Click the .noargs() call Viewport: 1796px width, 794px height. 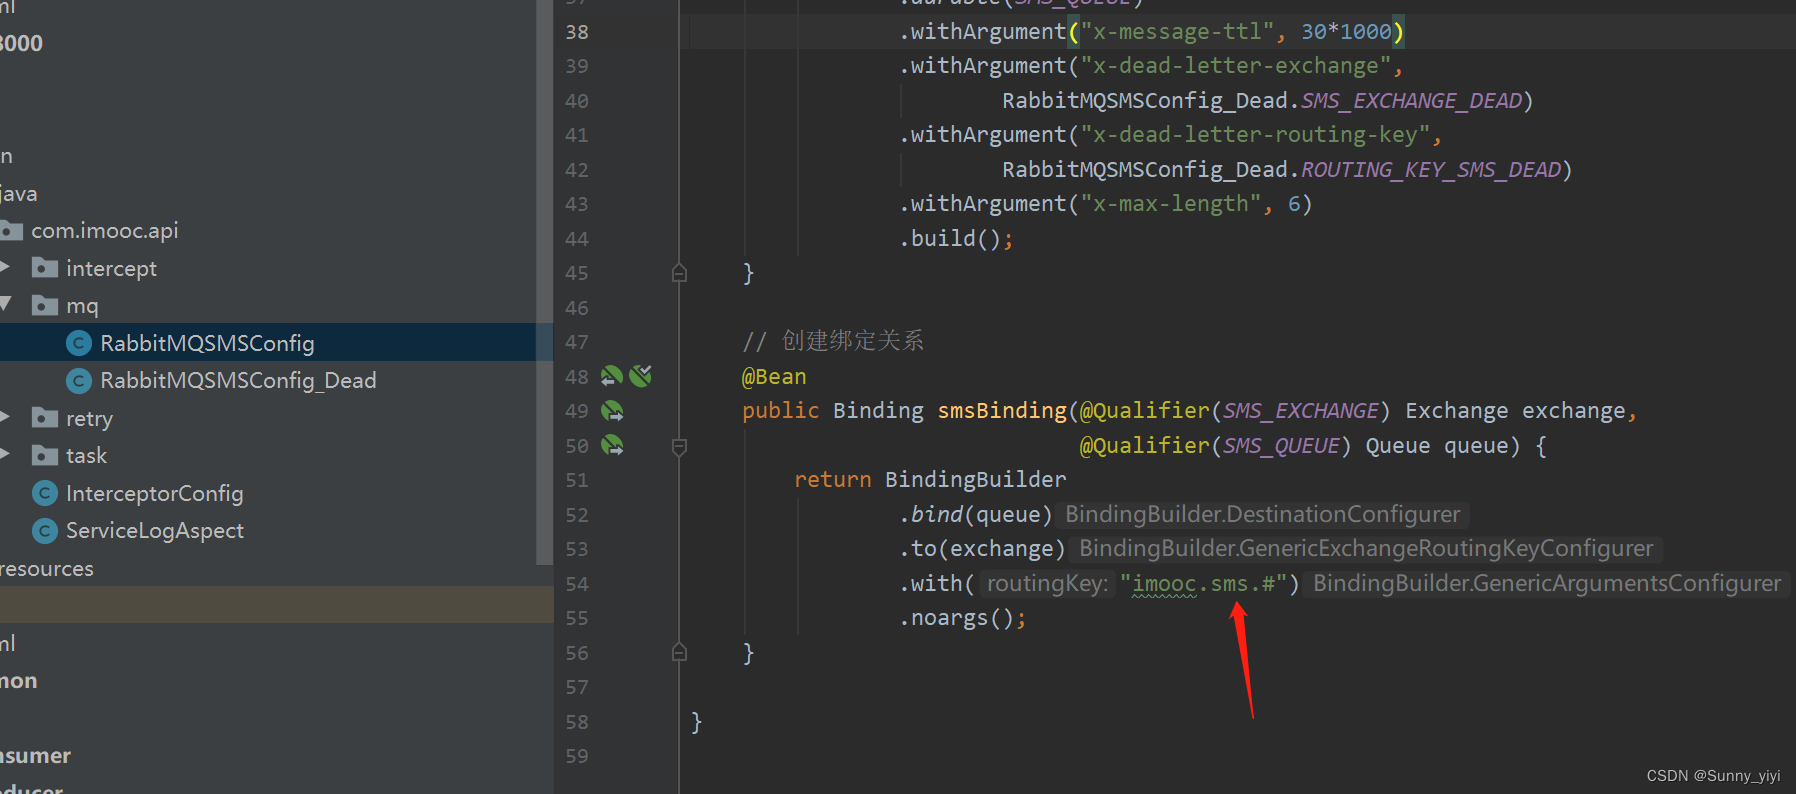(x=962, y=619)
